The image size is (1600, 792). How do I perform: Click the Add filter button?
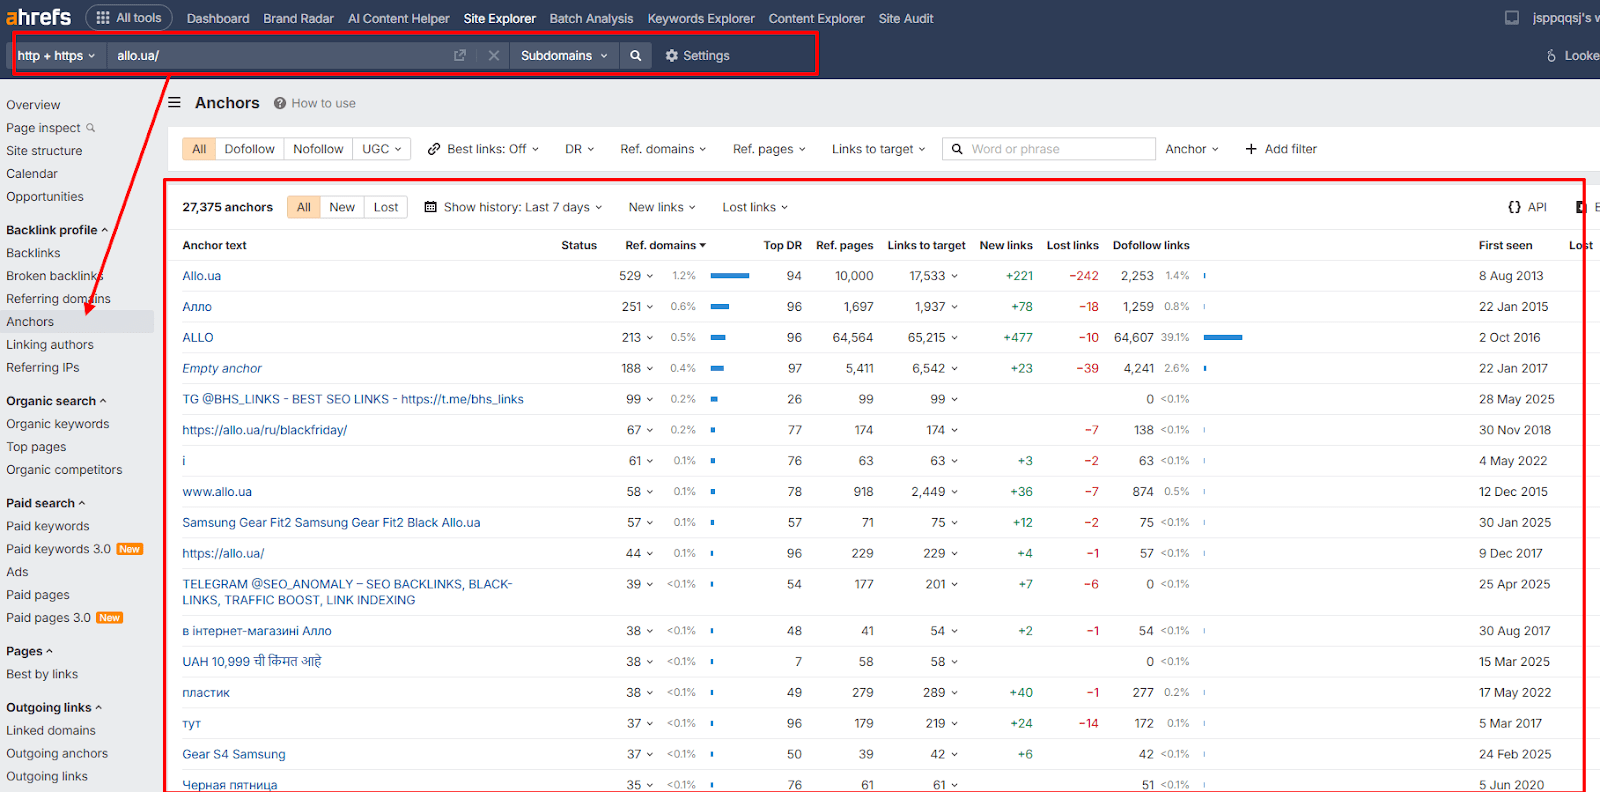[x=1281, y=149]
